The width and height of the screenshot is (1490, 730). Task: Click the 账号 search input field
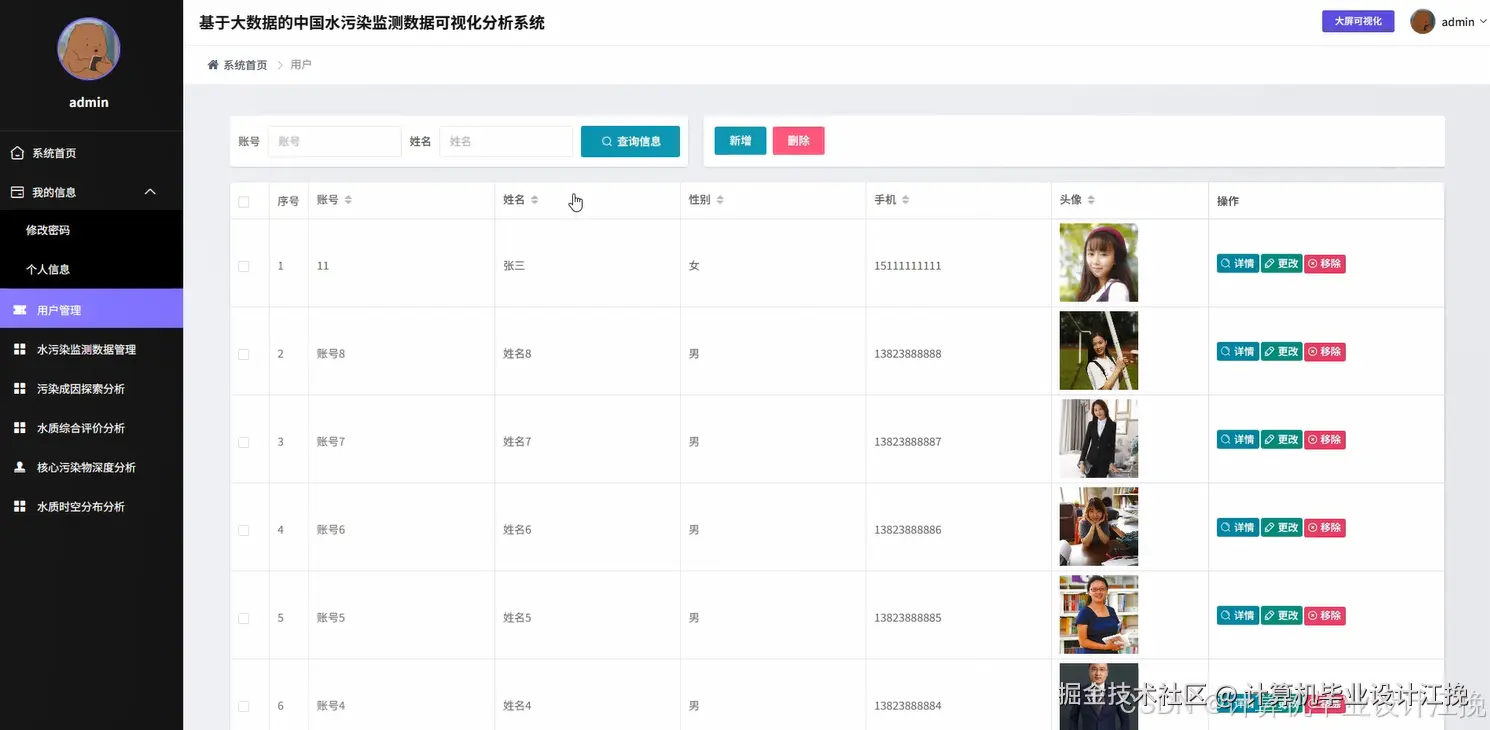[334, 141]
